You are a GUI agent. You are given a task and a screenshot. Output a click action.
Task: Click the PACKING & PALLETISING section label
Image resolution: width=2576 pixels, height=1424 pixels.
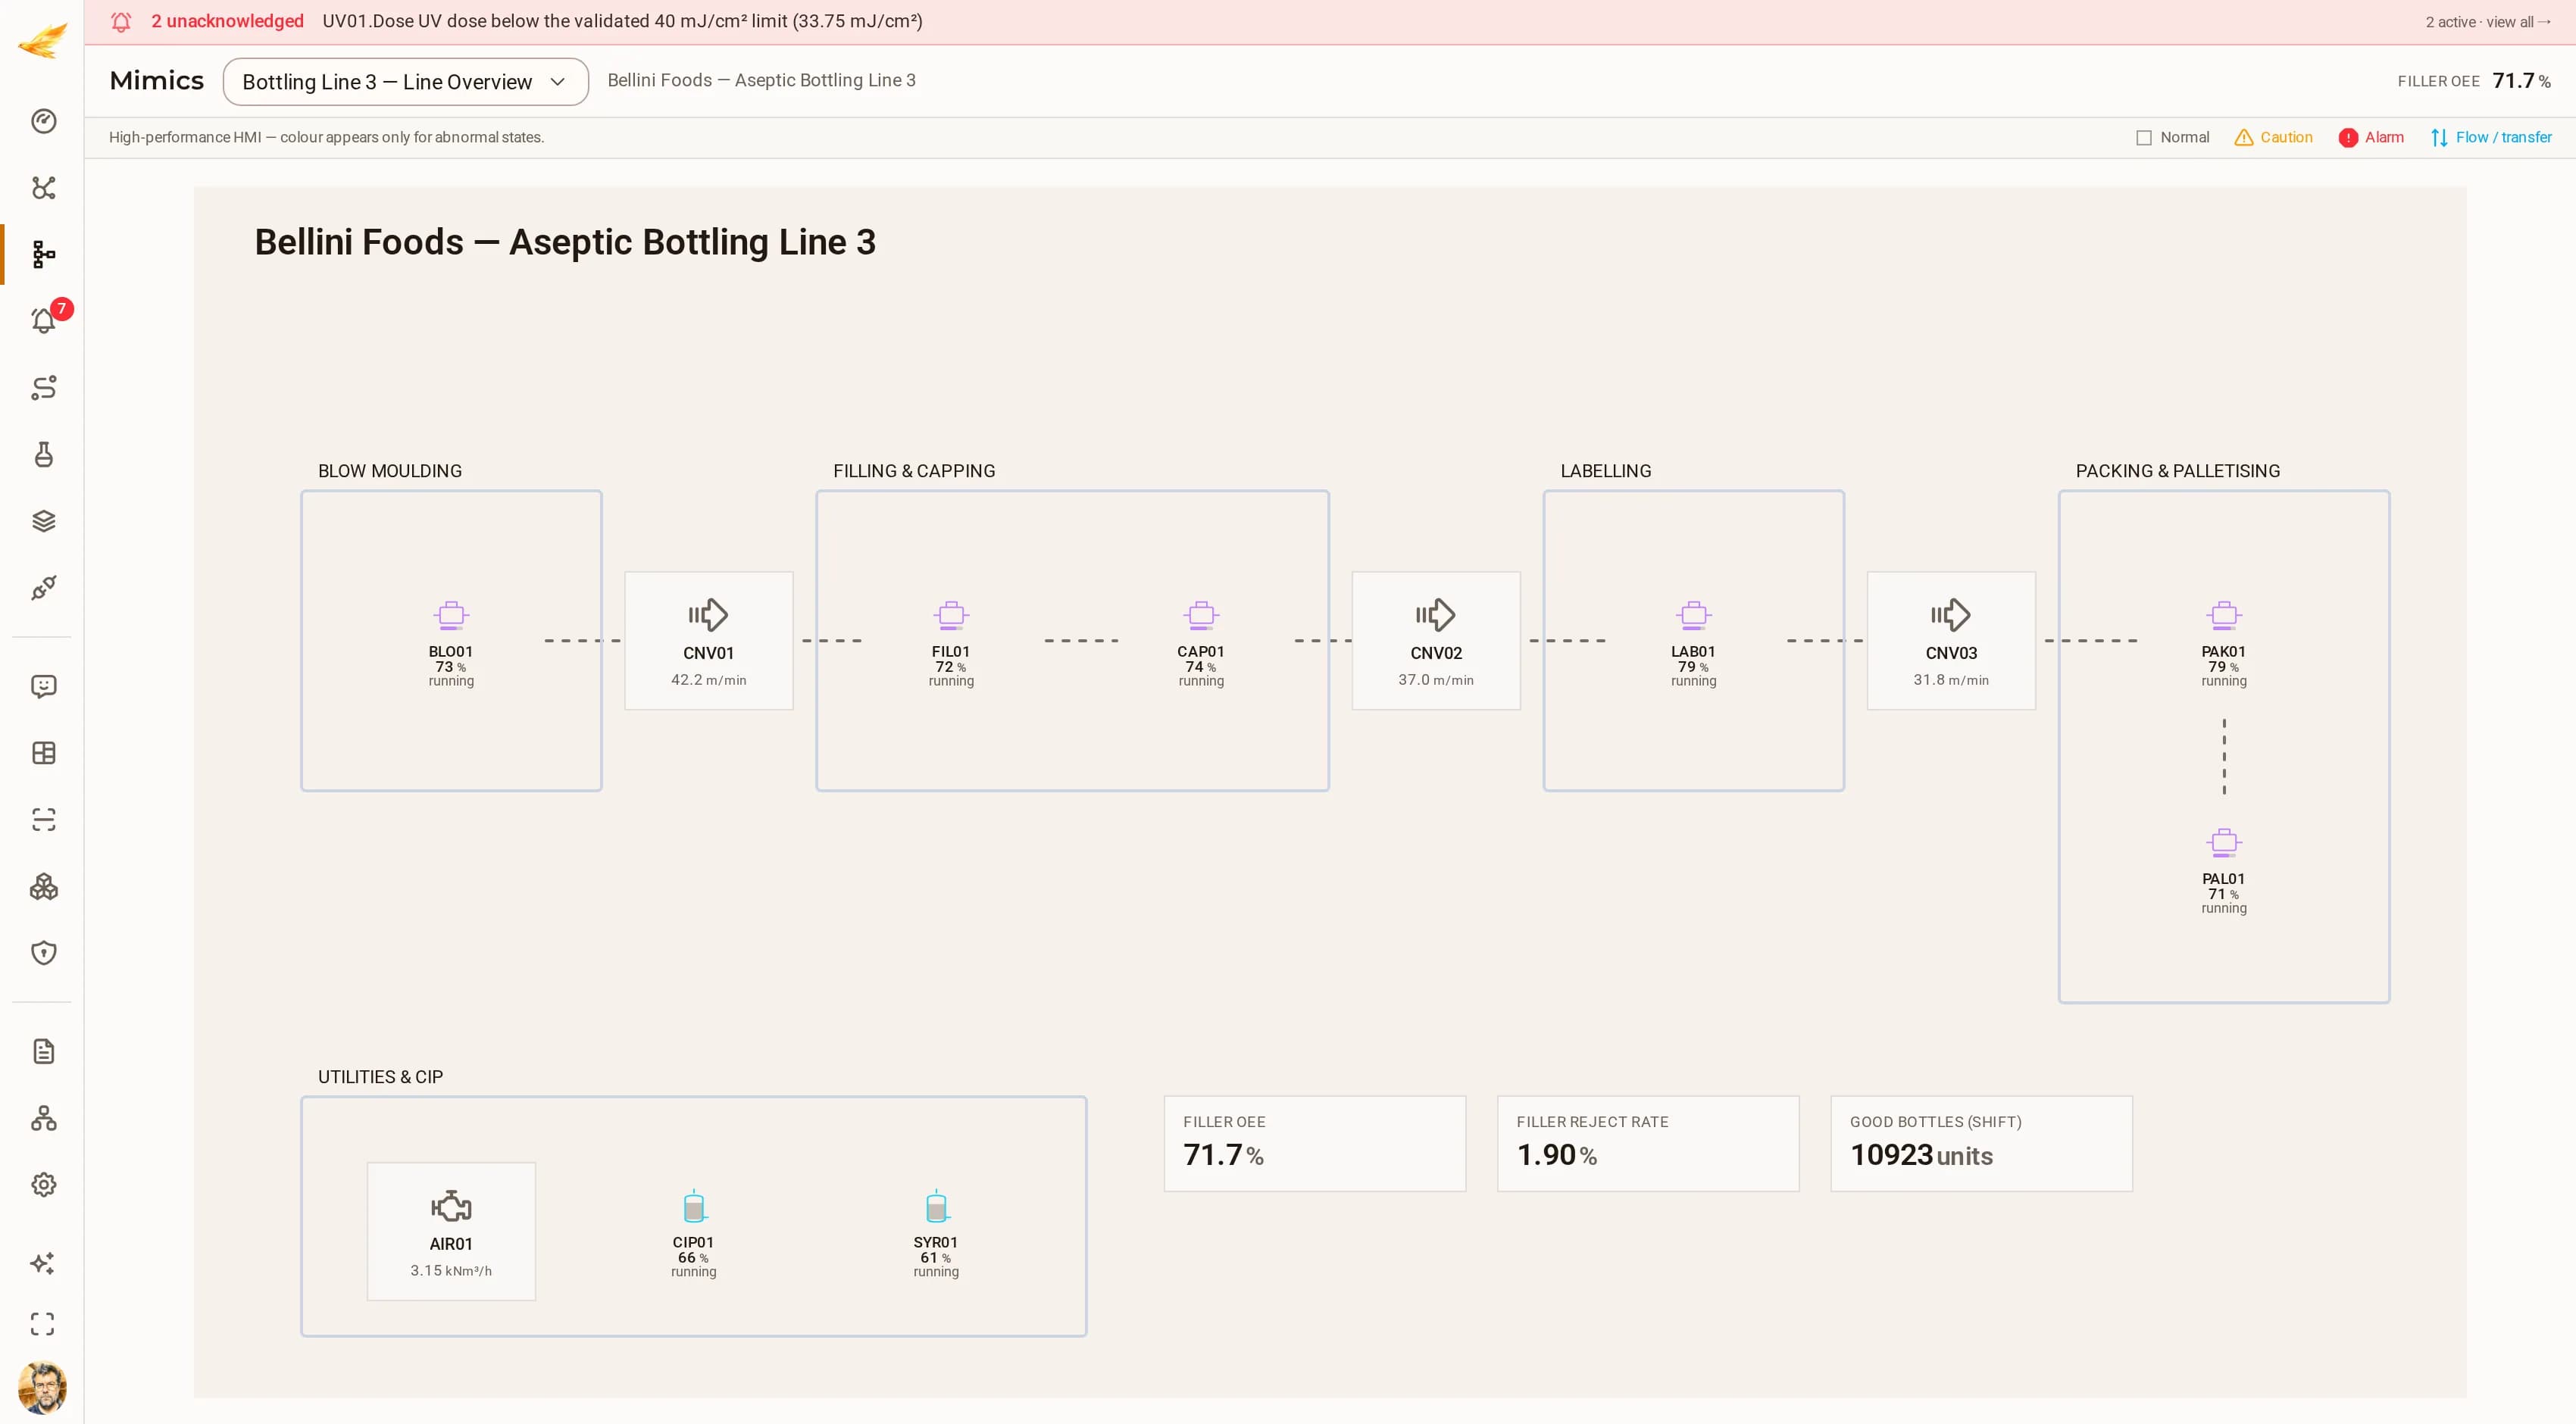pyautogui.click(x=2178, y=471)
